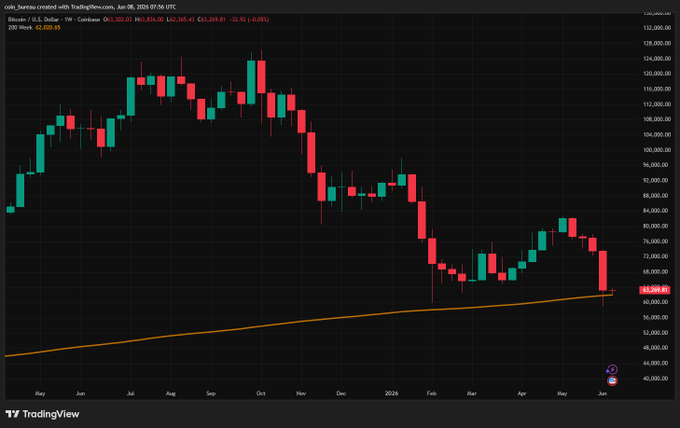Click the Nov label on time axis
The height and width of the screenshot is (428, 680).
[301, 394]
